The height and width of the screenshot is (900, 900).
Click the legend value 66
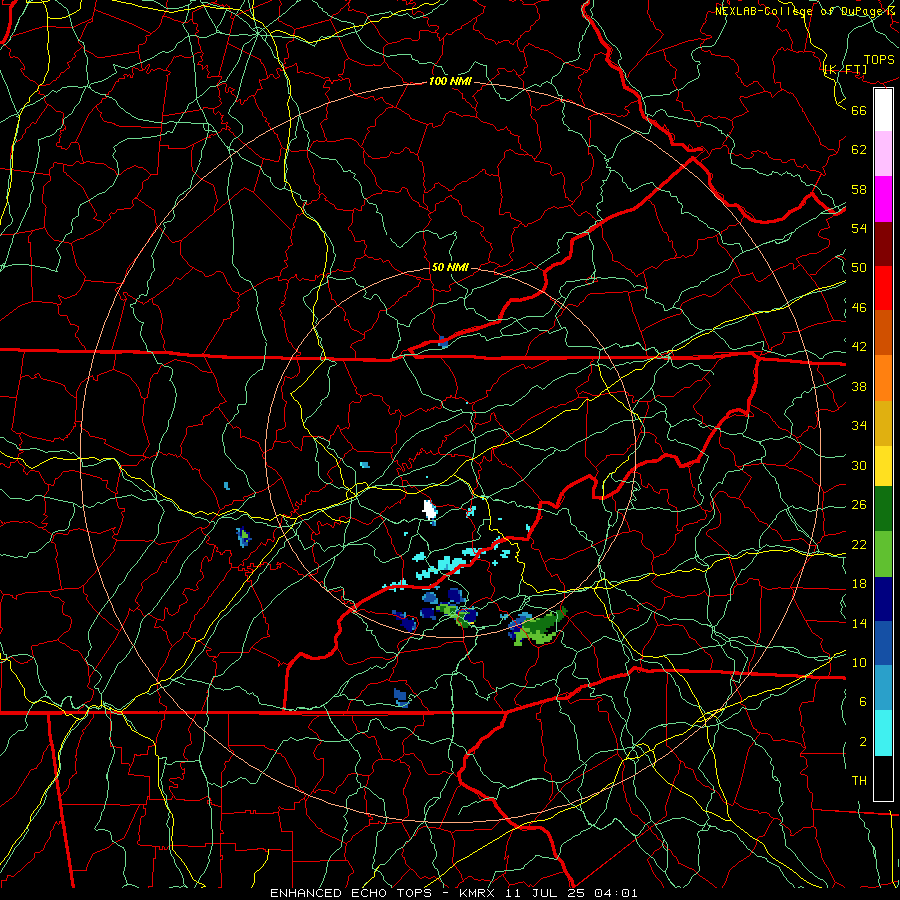pos(859,110)
